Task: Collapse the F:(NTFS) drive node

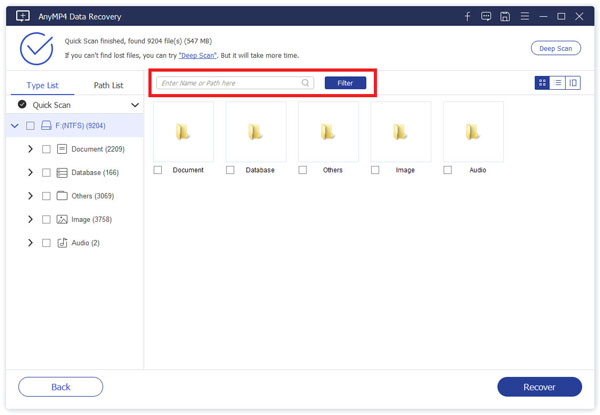Action: pos(14,126)
